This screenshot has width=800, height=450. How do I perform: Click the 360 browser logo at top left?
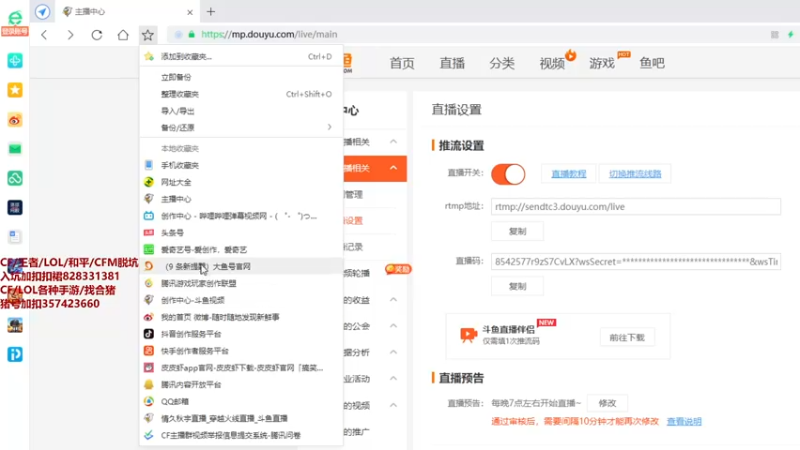[15, 17]
